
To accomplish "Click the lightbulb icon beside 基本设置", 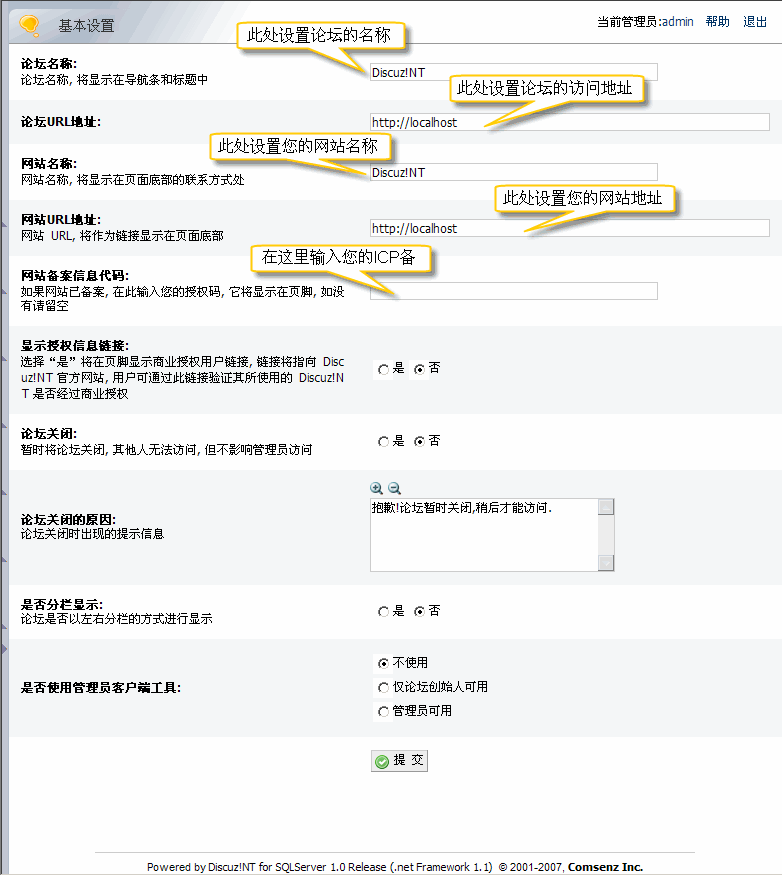I will pyautogui.click(x=29, y=24).
